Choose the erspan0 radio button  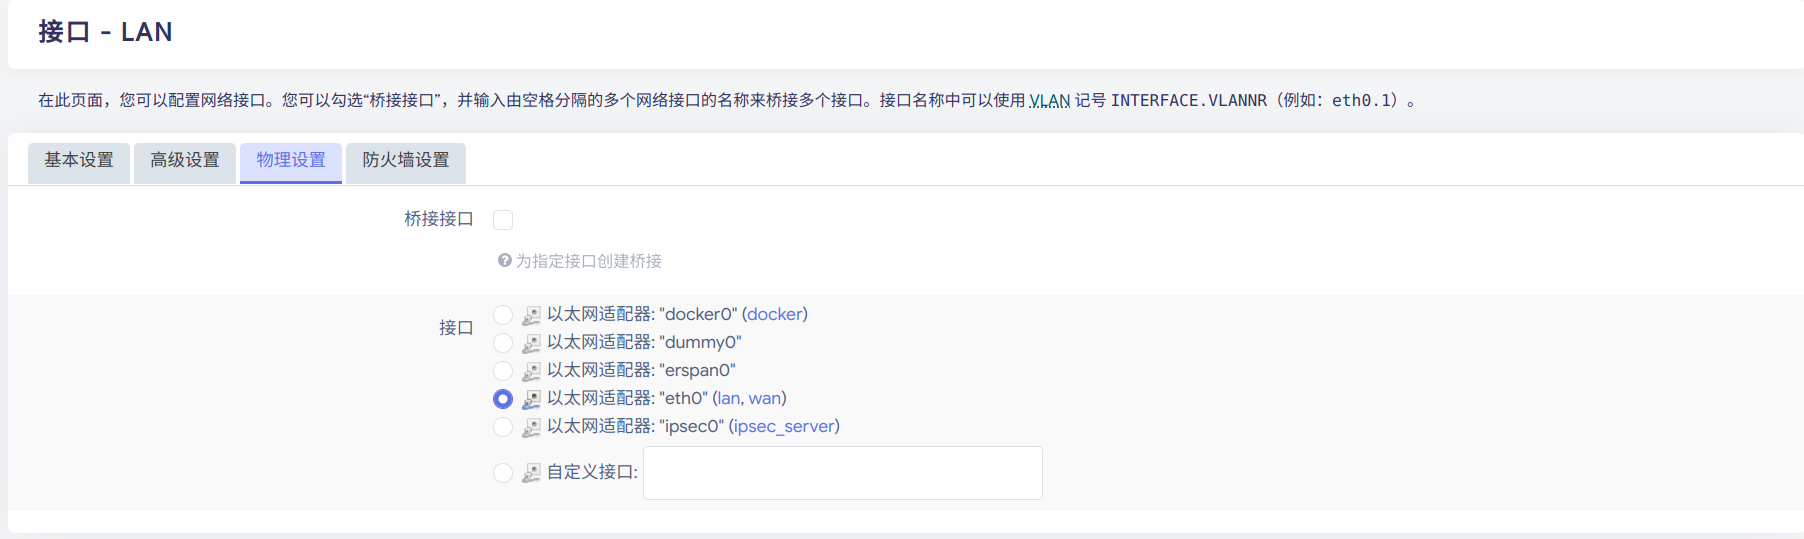click(503, 371)
